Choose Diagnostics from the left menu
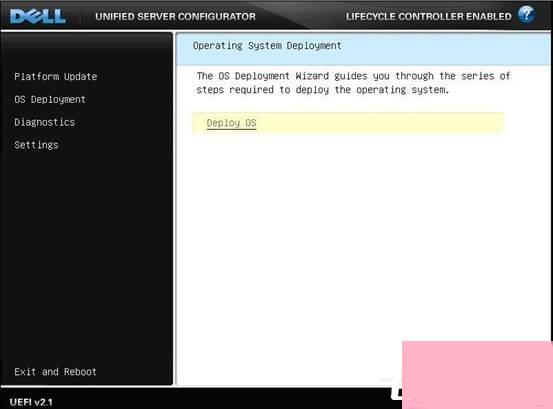The width and height of the screenshot is (553, 409). point(44,122)
